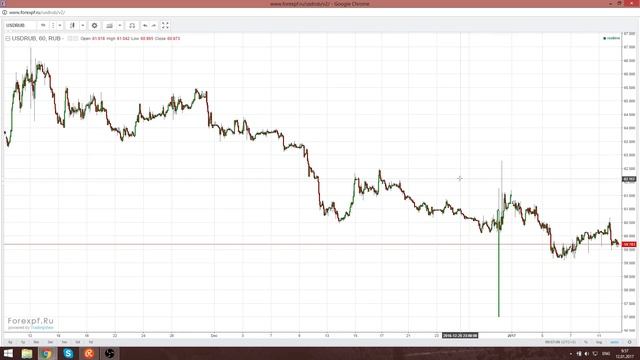Click the Dec label on time axis
The width and height of the screenshot is (640, 360).
tap(214, 336)
